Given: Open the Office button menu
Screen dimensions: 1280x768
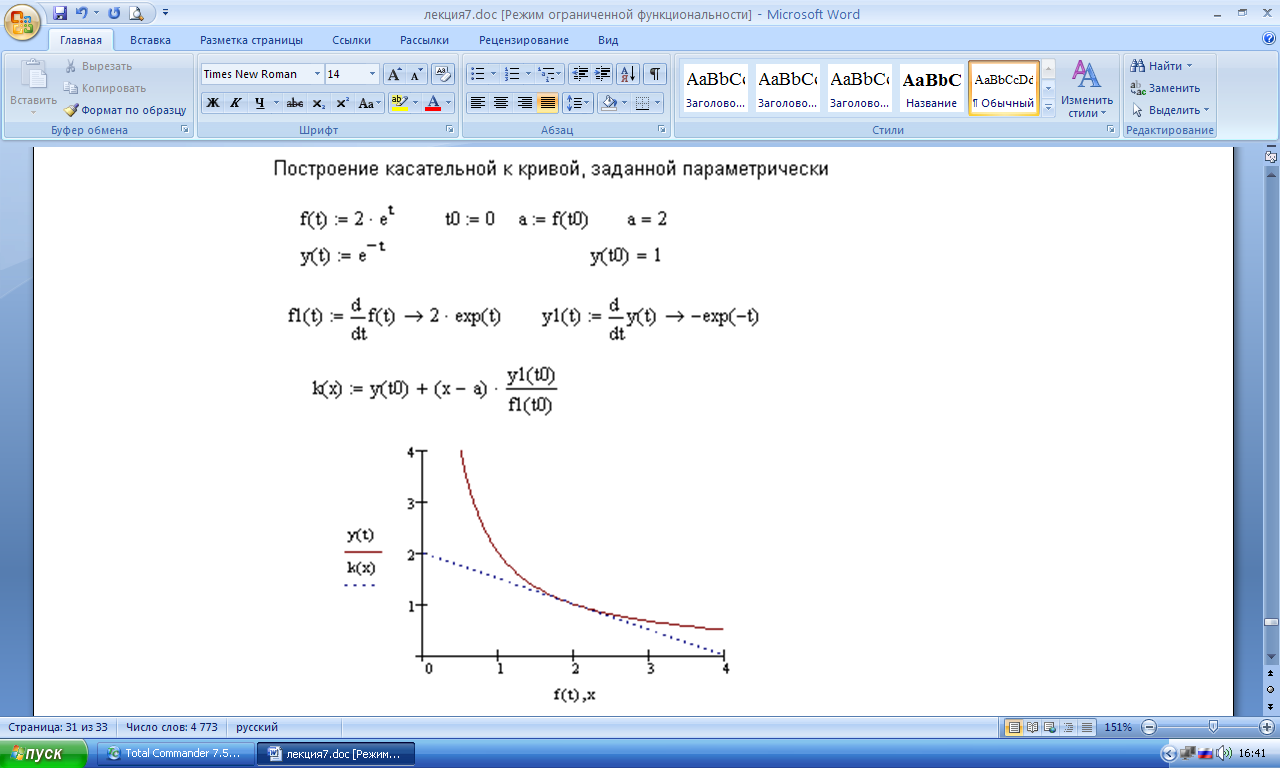Looking at the screenshot, I should 22,20.
